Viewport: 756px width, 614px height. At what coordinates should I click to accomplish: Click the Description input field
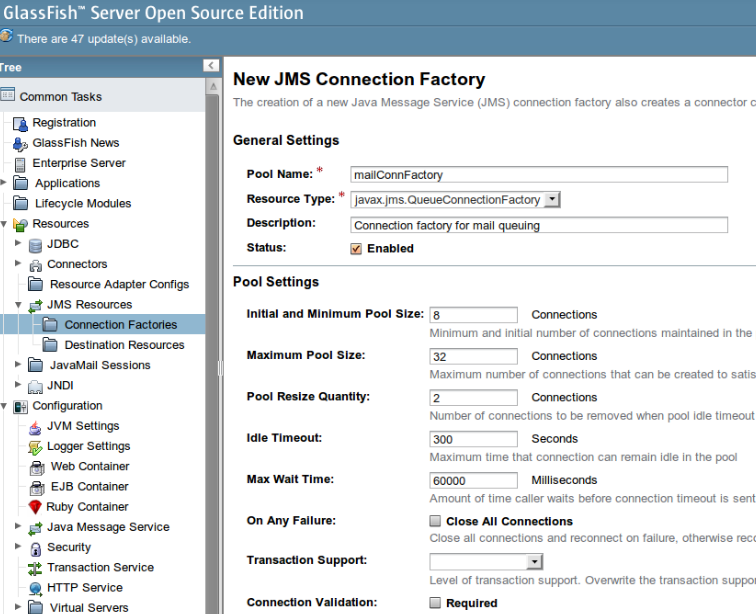pos(539,225)
